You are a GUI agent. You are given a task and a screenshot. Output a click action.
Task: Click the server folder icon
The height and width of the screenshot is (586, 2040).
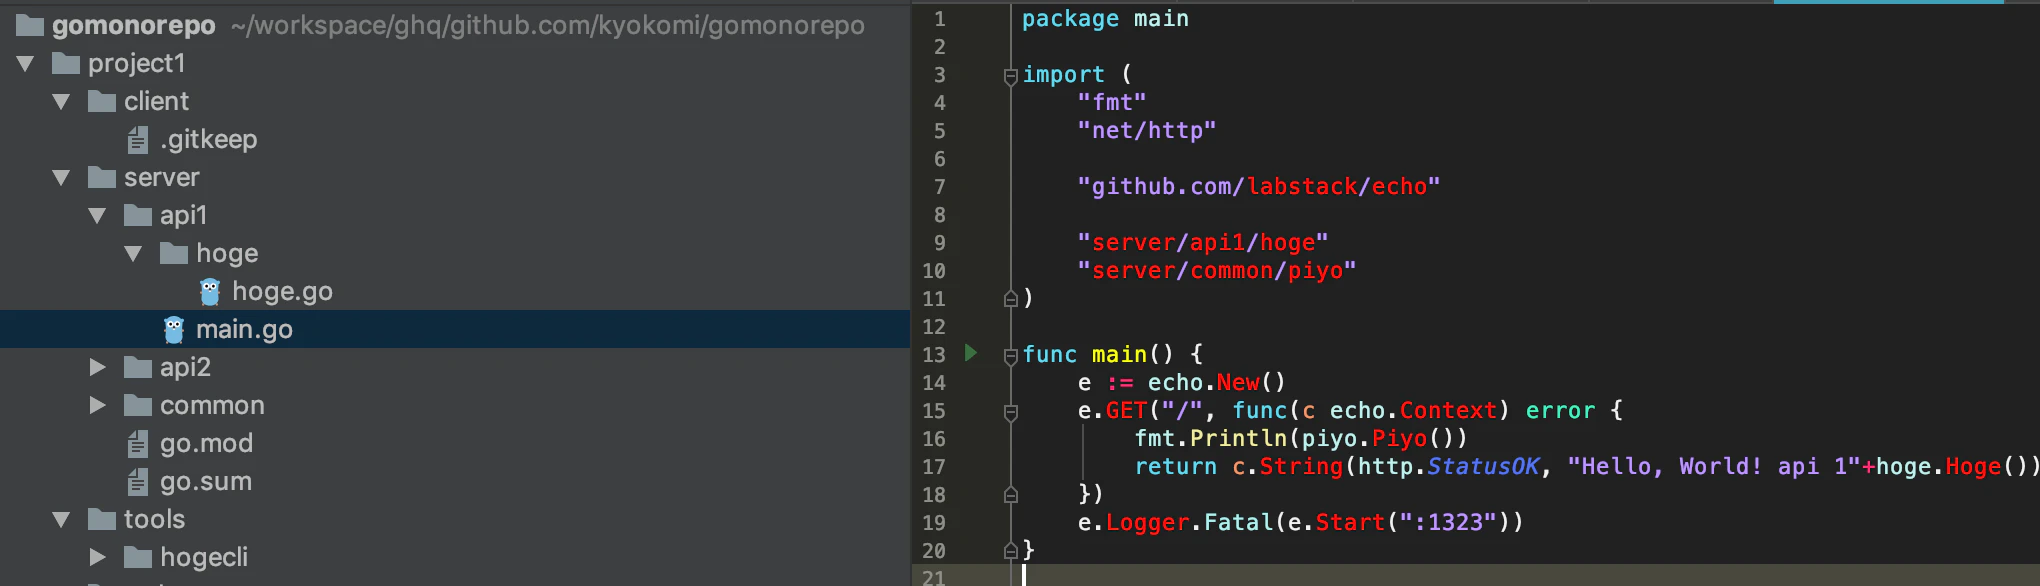point(102,177)
